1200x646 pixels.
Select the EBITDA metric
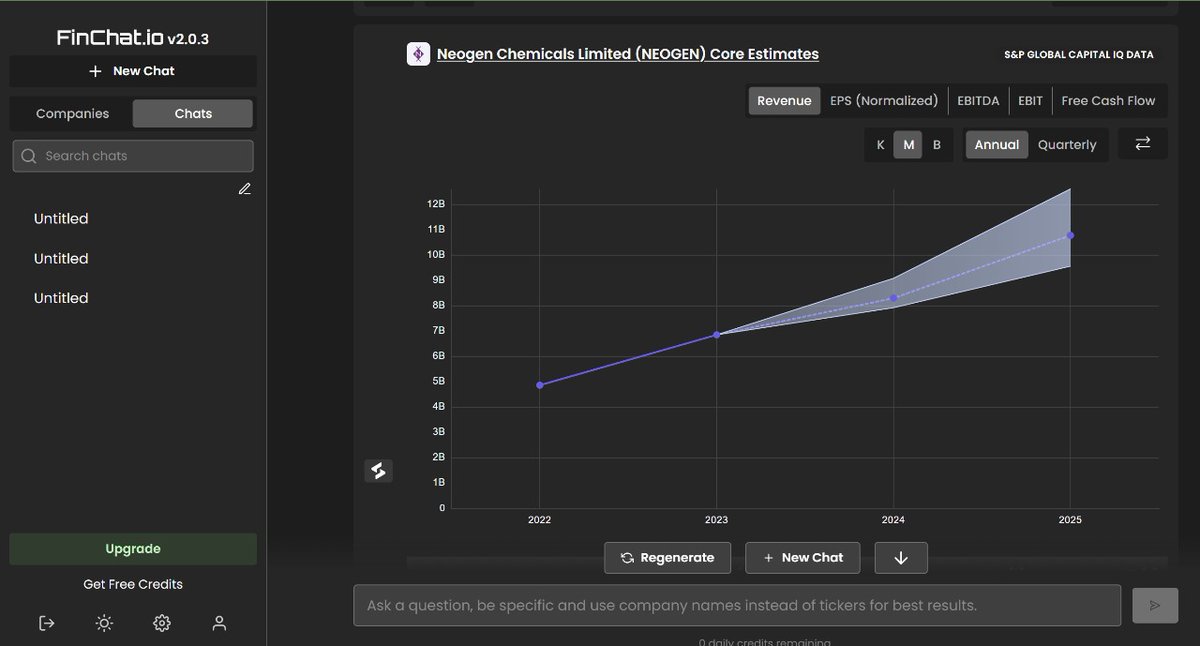978,100
